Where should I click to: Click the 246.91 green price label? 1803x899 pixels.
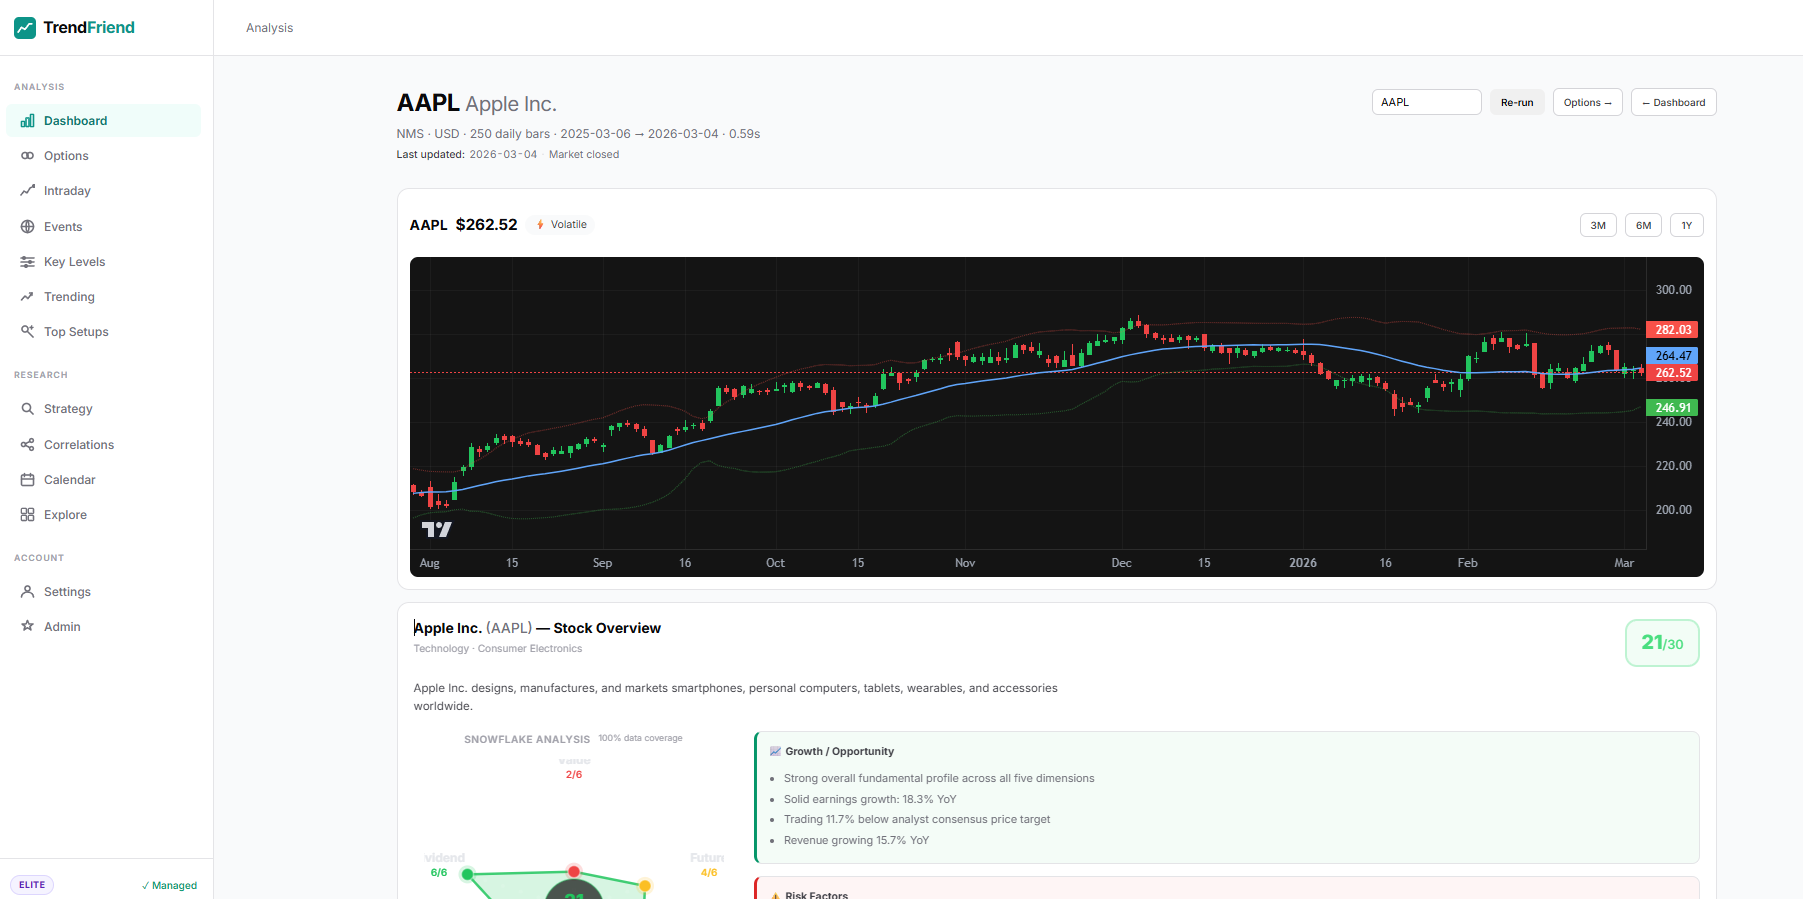coord(1672,408)
